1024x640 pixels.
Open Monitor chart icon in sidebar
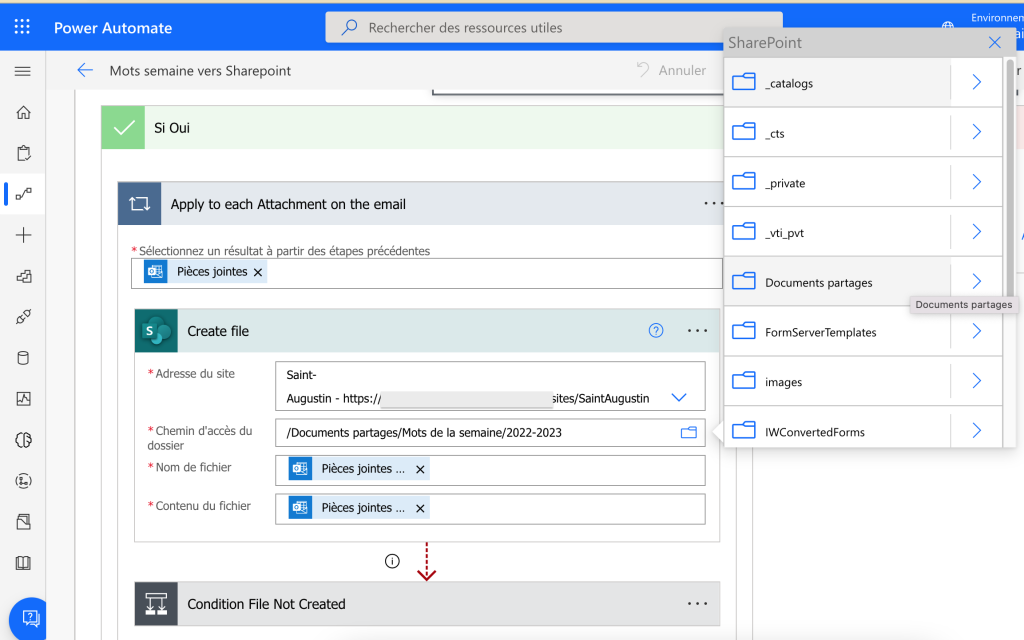(x=24, y=399)
